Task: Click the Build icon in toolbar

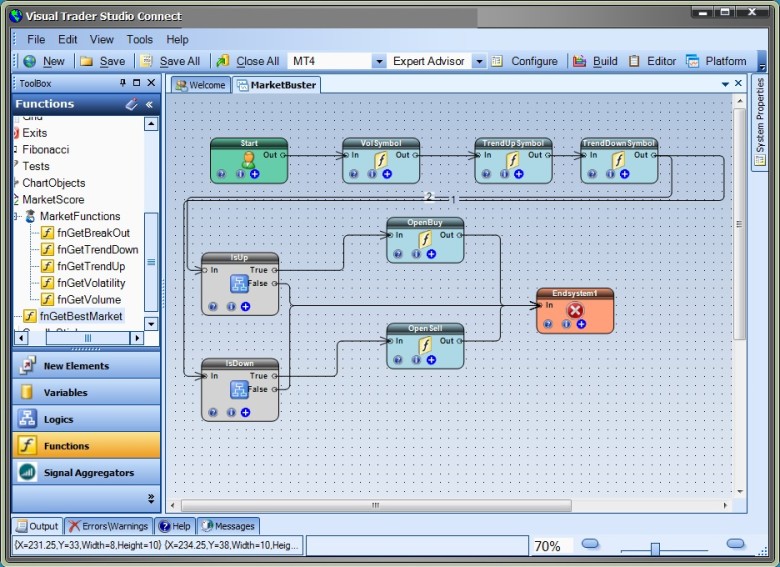Action: pyautogui.click(x=580, y=61)
